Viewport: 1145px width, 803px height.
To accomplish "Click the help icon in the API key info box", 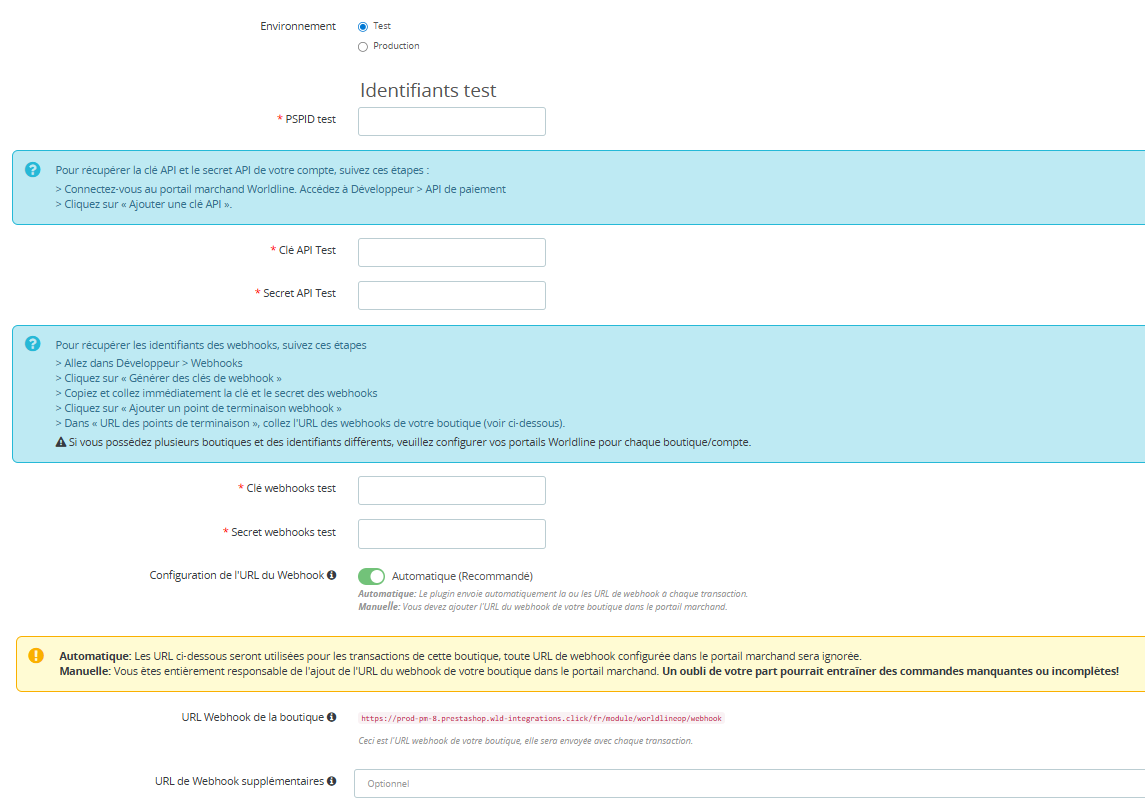I will point(33,170).
